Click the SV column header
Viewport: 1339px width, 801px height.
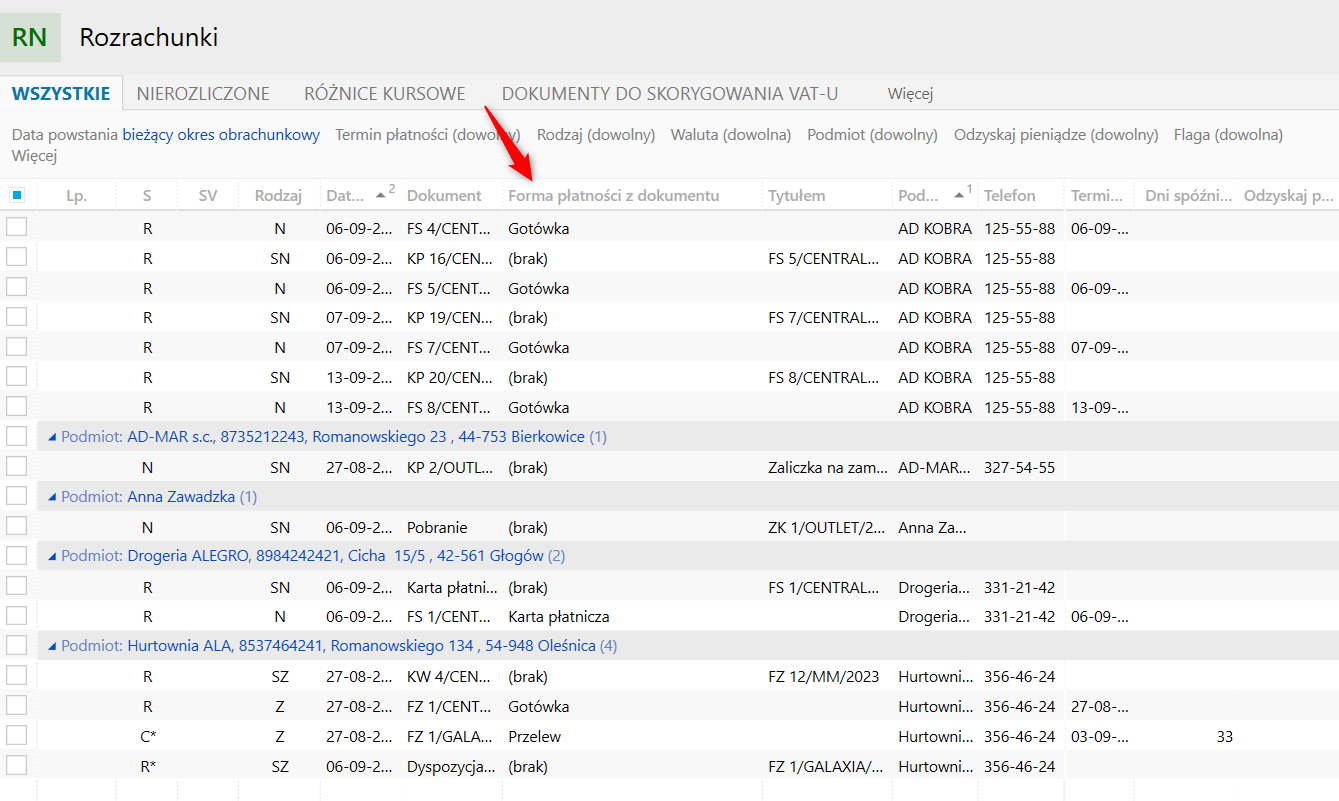[x=208, y=196]
